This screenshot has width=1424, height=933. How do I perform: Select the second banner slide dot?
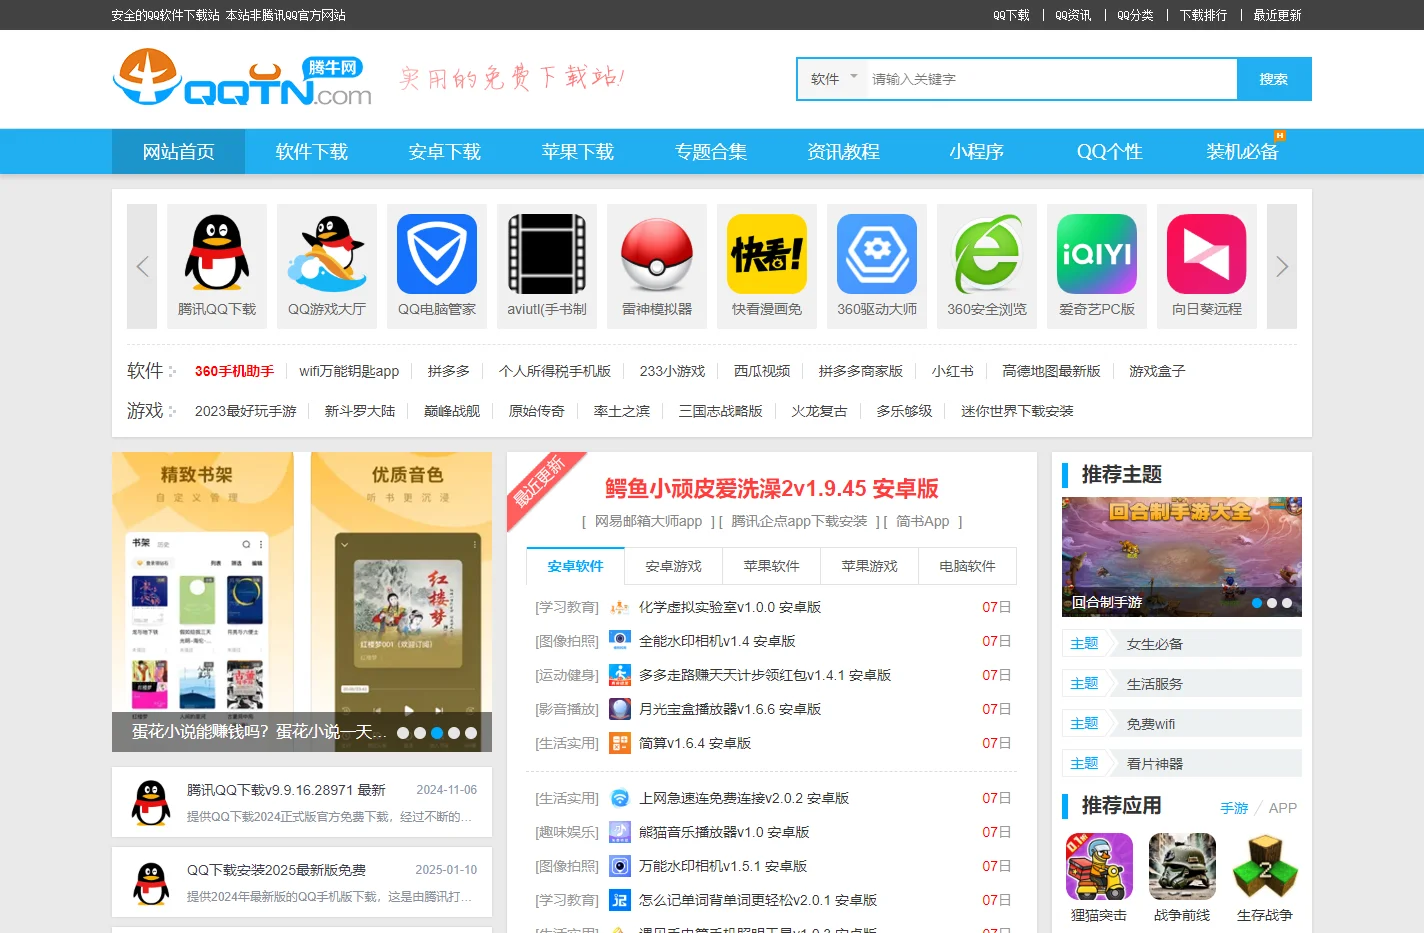pyautogui.click(x=420, y=733)
